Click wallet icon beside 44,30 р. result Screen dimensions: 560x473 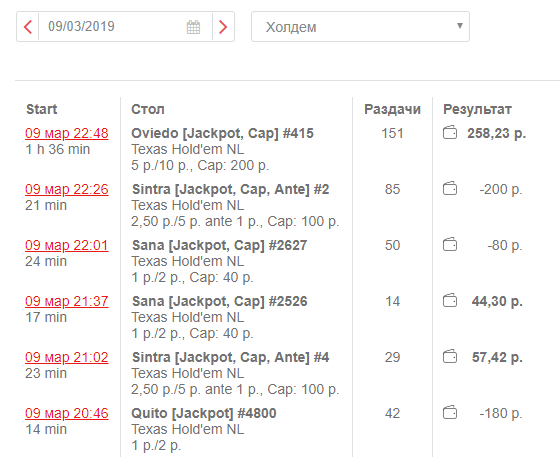click(450, 300)
